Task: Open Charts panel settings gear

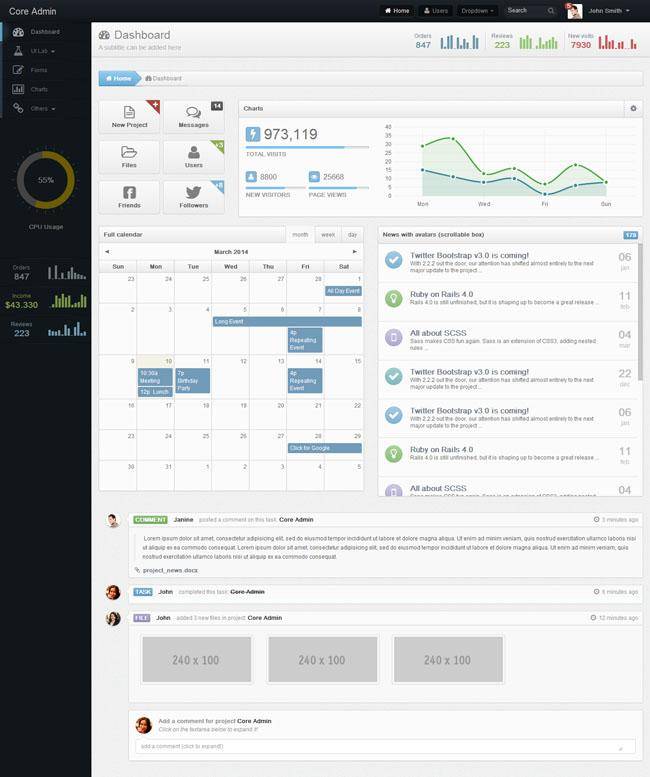Action: (x=632, y=108)
